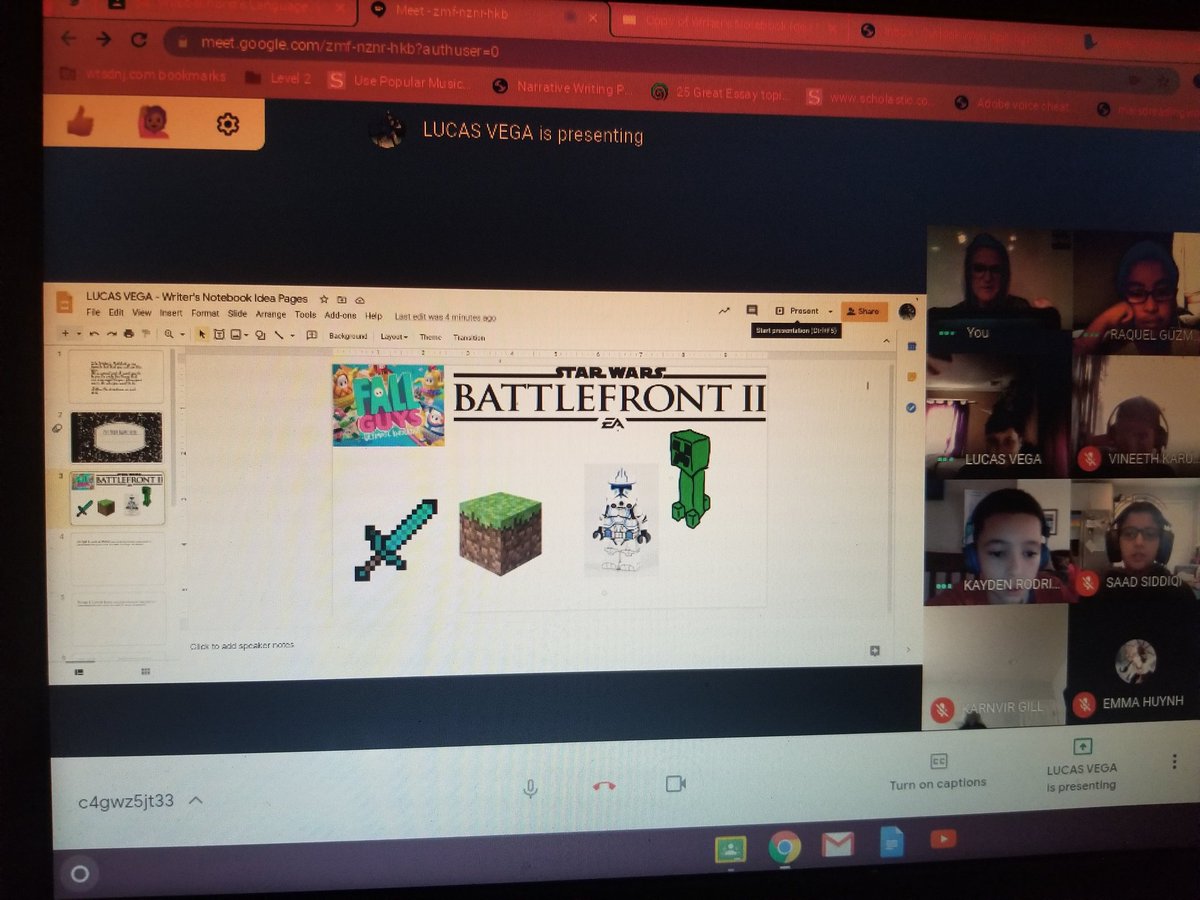Open the Layout dropdown in Slides toolbar
This screenshot has height=900, width=1200.
point(394,336)
